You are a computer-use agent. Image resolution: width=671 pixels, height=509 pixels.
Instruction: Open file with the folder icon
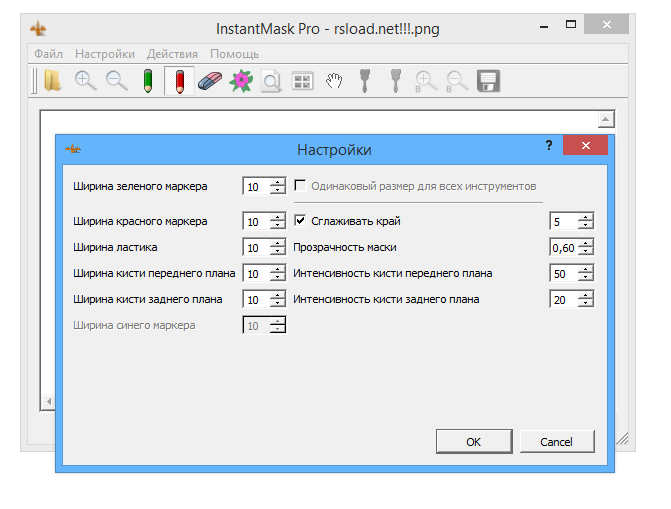[x=53, y=81]
